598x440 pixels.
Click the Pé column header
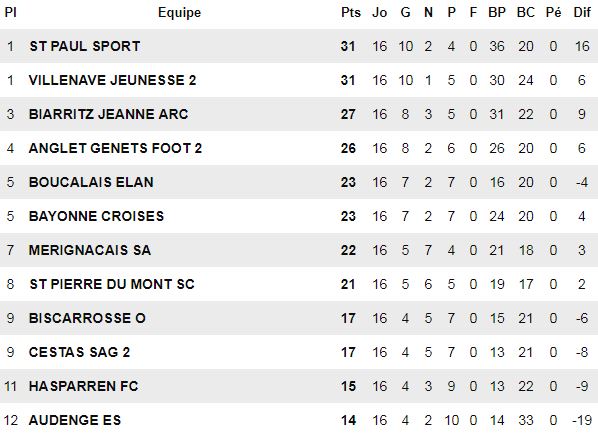tap(553, 13)
